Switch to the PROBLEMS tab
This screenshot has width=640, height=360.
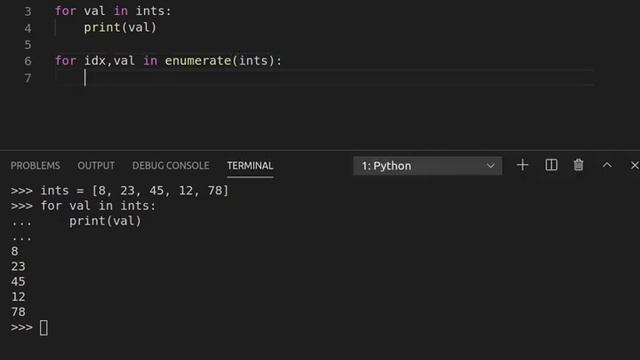pyautogui.click(x=35, y=166)
